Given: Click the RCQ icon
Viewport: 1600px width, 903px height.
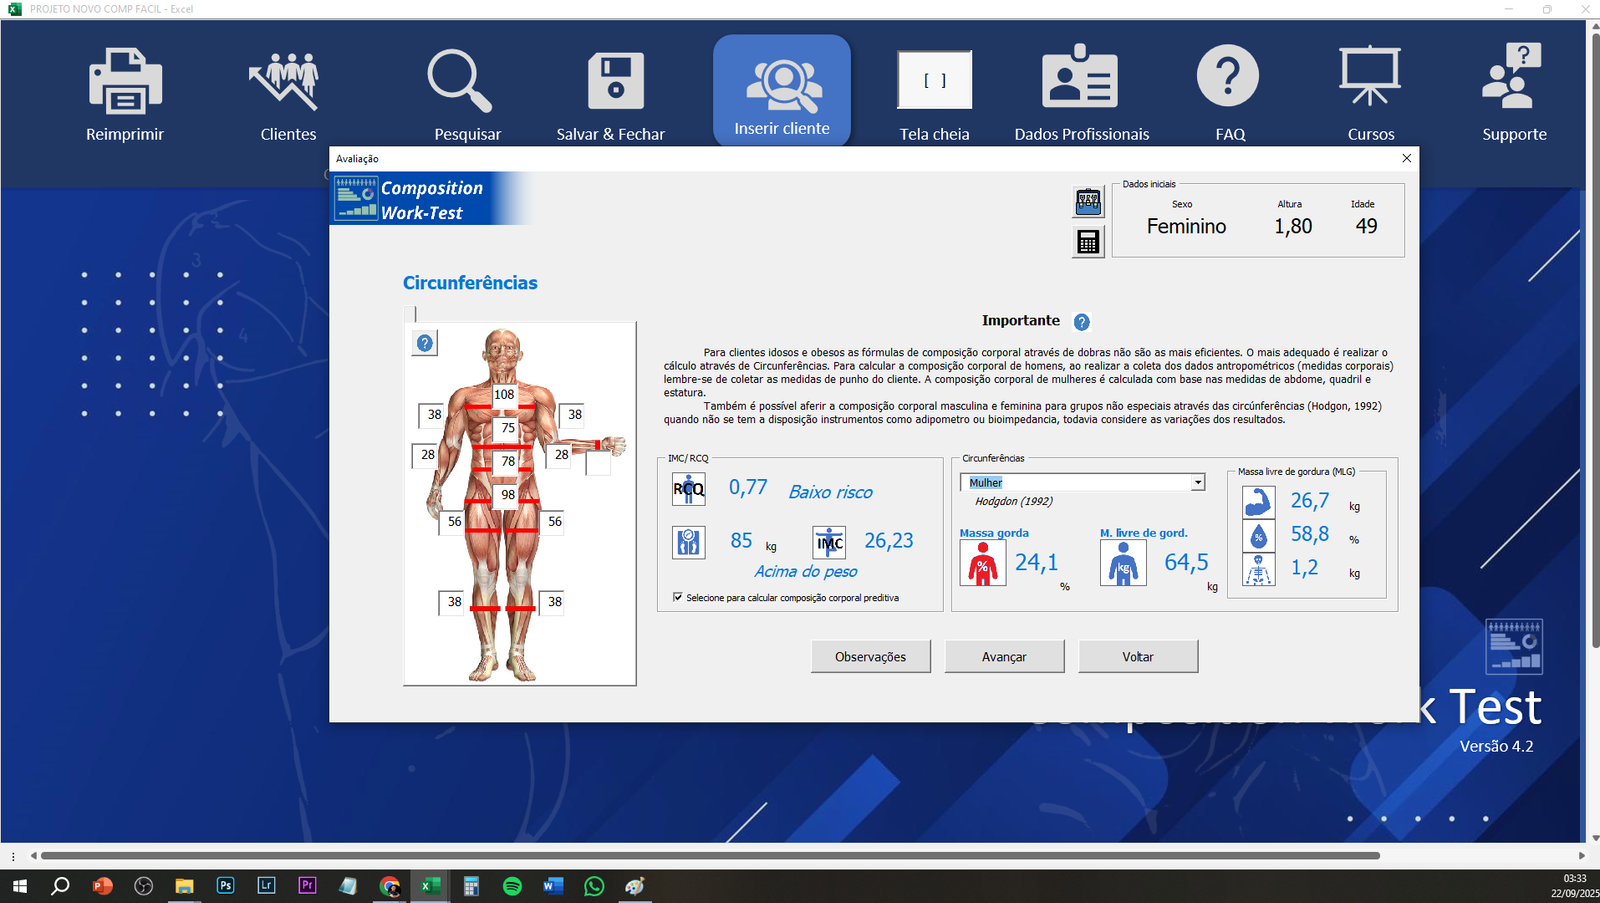Looking at the screenshot, I should (x=688, y=489).
